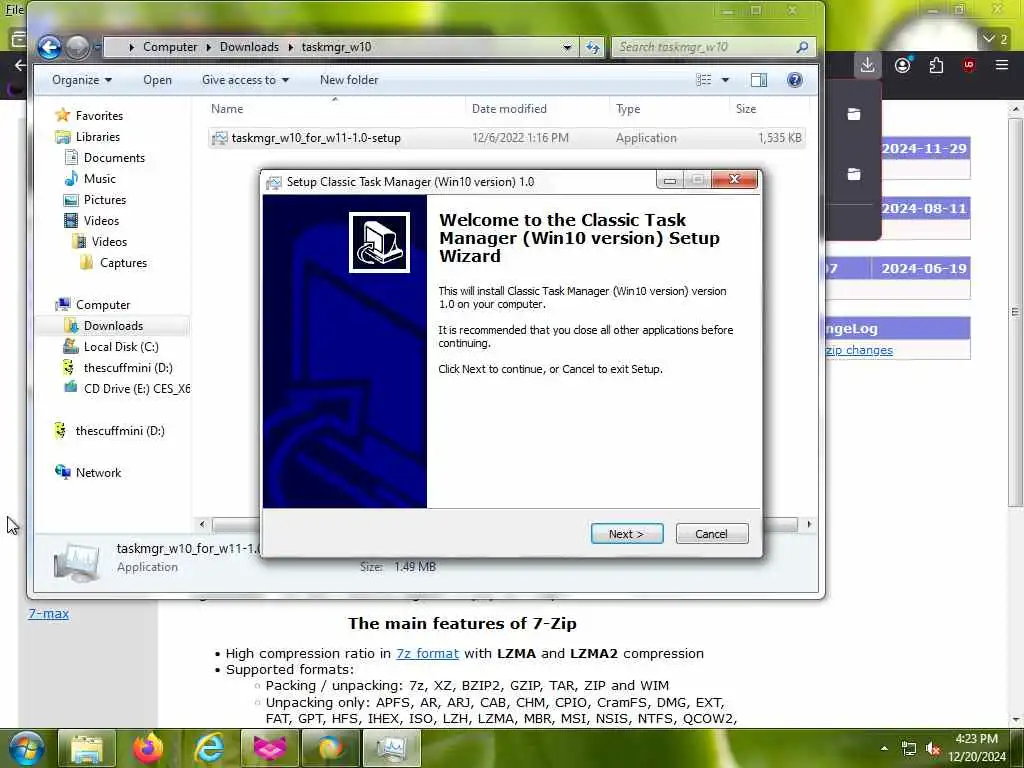Open the view options dropdown arrow
The height and width of the screenshot is (768, 1024).
pos(725,80)
